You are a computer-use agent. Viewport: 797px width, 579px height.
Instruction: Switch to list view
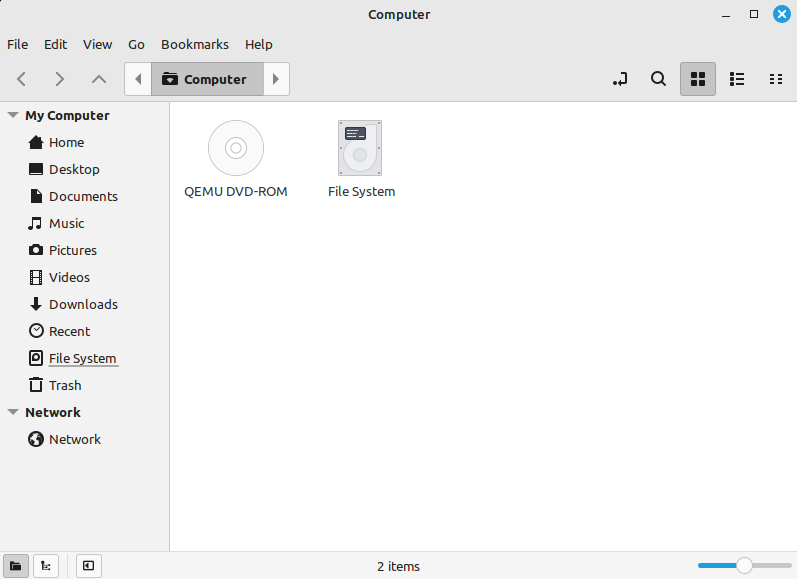(x=737, y=79)
